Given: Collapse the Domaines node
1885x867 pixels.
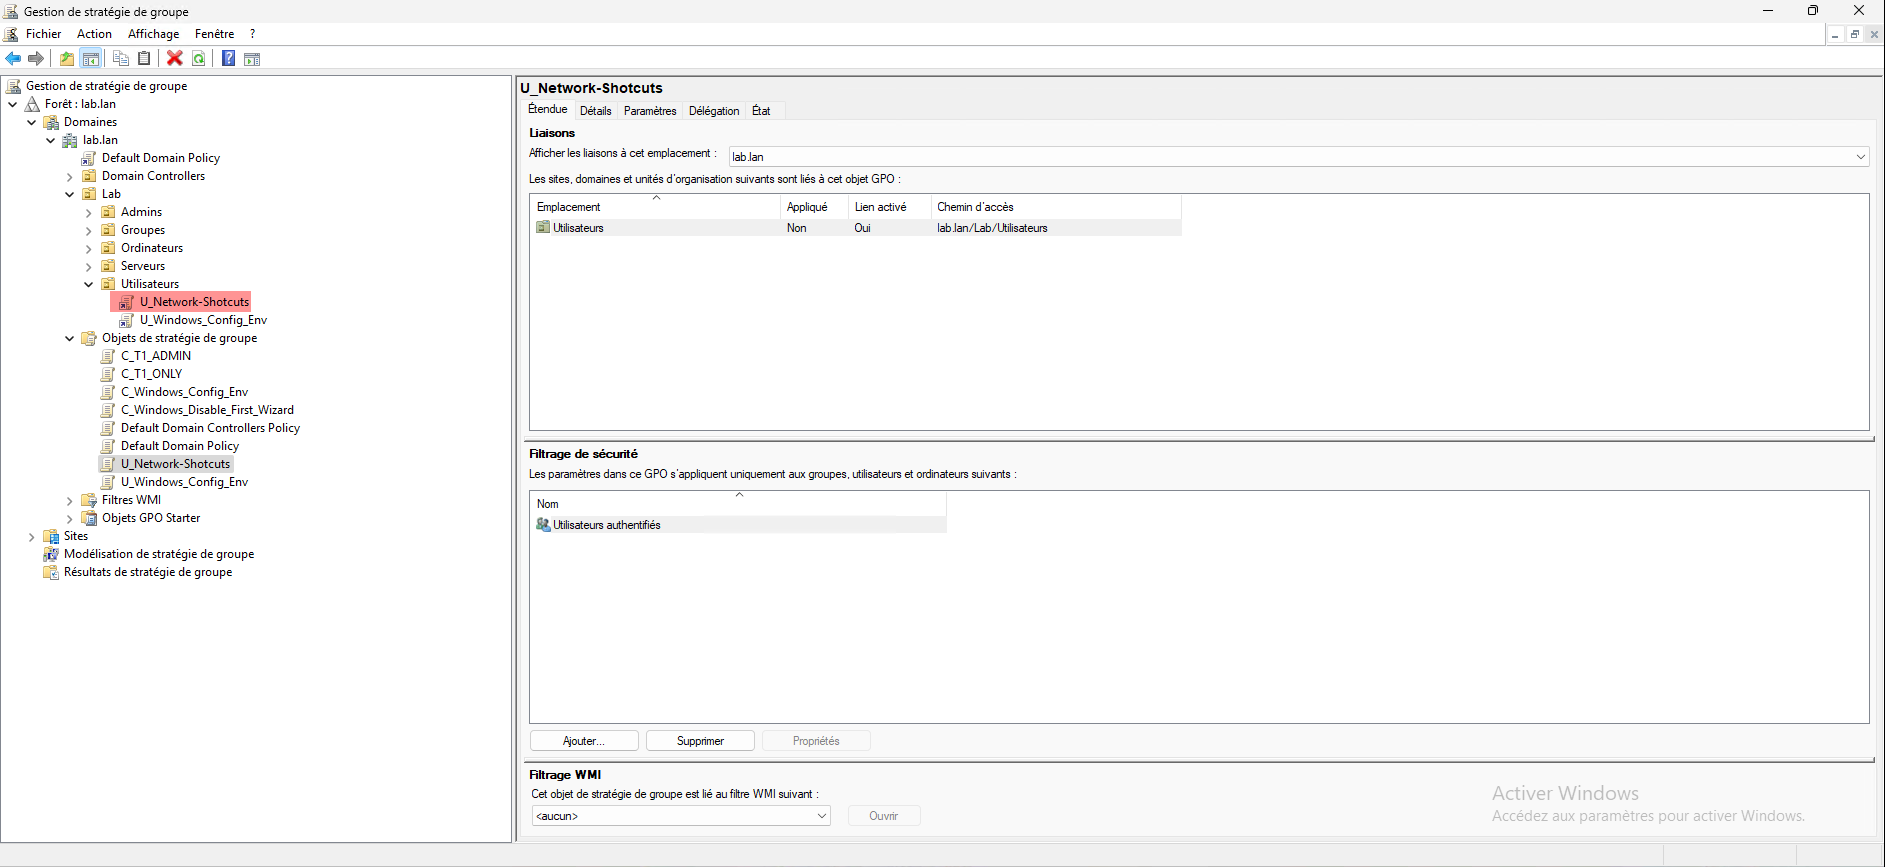Looking at the screenshot, I should click(x=32, y=122).
